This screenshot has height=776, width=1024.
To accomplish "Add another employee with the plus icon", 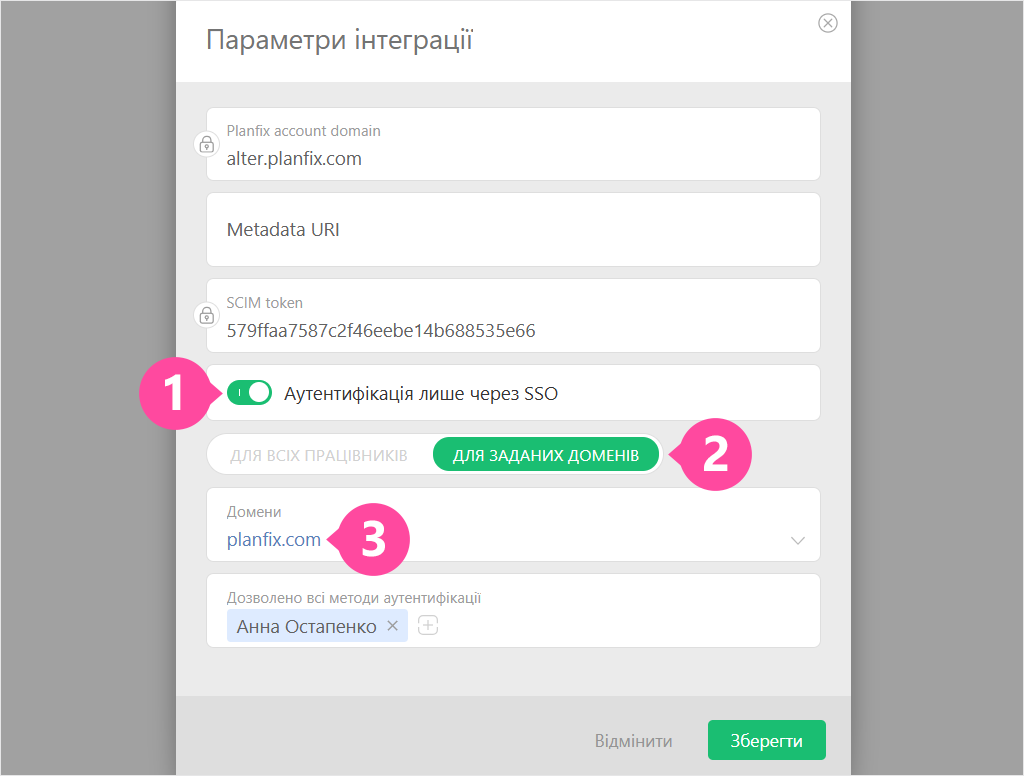I will click(428, 626).
